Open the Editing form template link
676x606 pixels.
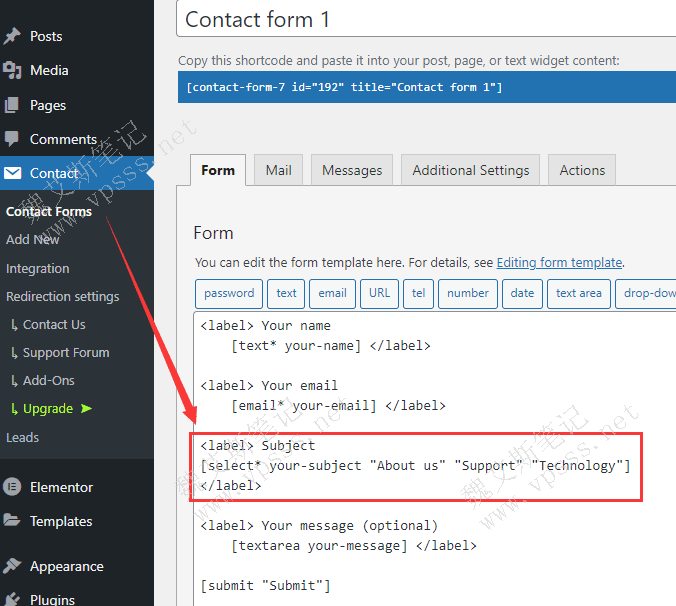coord(559,263)
